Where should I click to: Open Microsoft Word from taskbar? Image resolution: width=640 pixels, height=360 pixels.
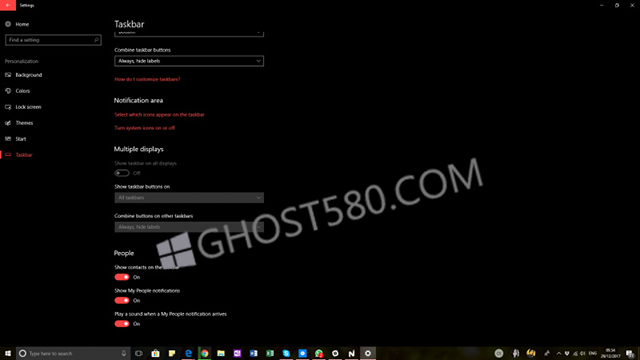pos(253,353)
